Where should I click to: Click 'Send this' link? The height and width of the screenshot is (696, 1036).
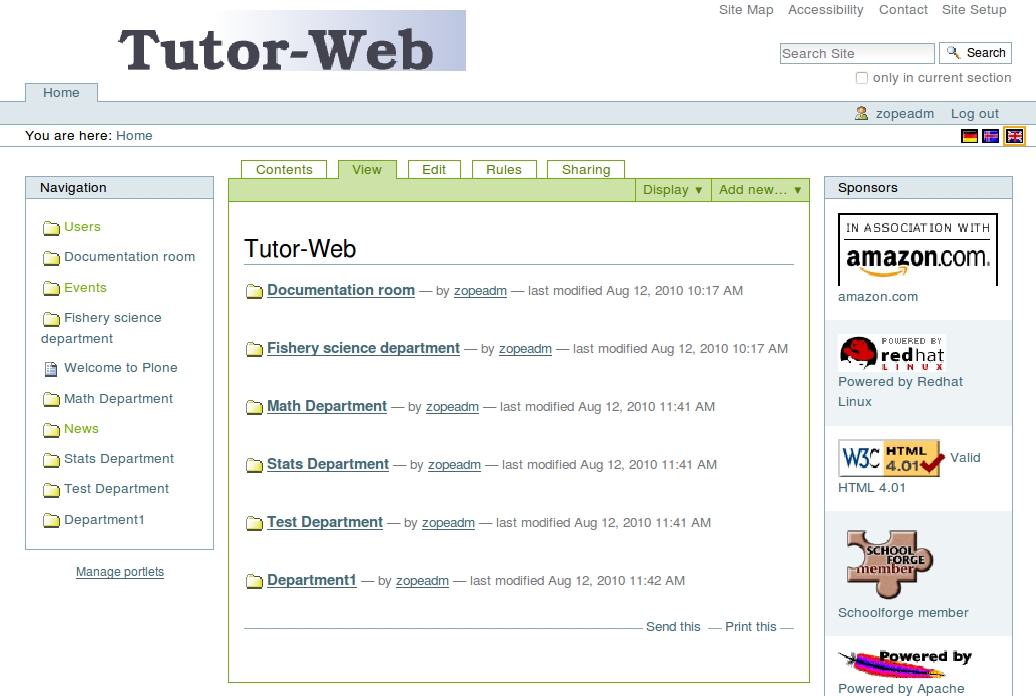click(x=673, y=627)
